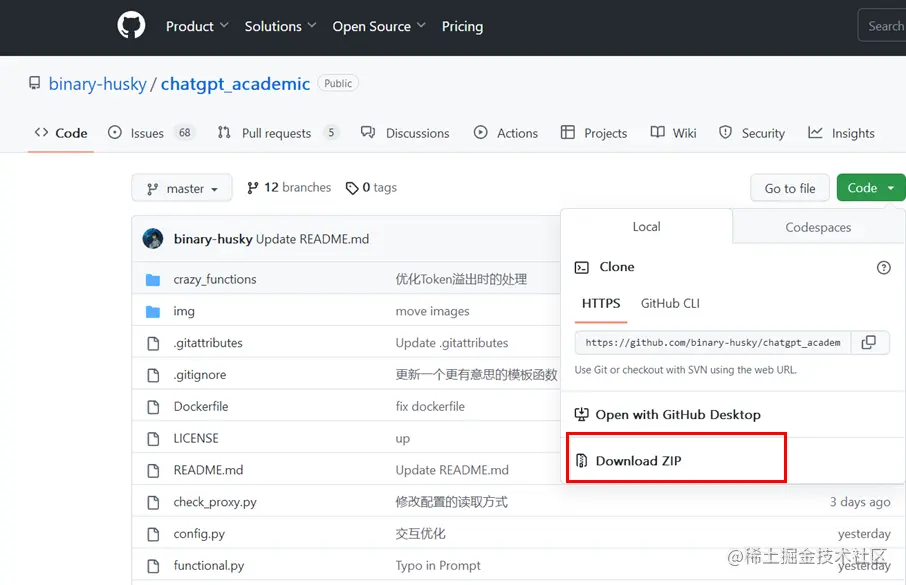Click the branch icon next to 12 branches
The image size is (906, 585).
click(253, 188)
